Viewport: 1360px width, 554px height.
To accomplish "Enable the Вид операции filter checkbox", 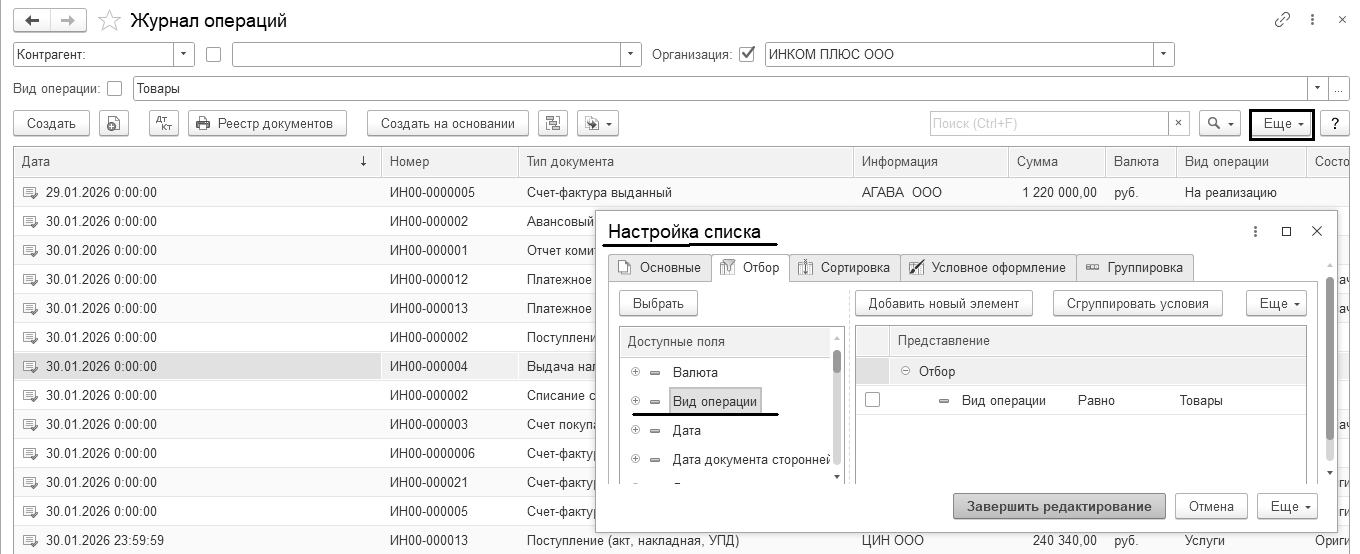I will tap(114, 88).
